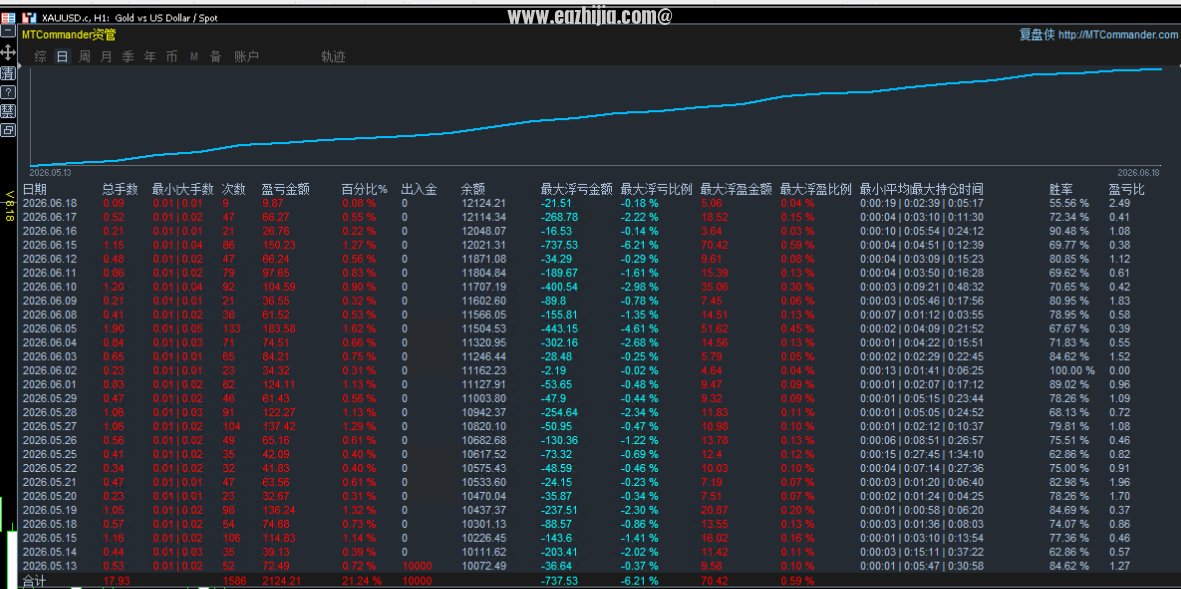Screen dimensions: 1181x589
Task: Switch to the 综 summary tab
Action: coord(41,56)
